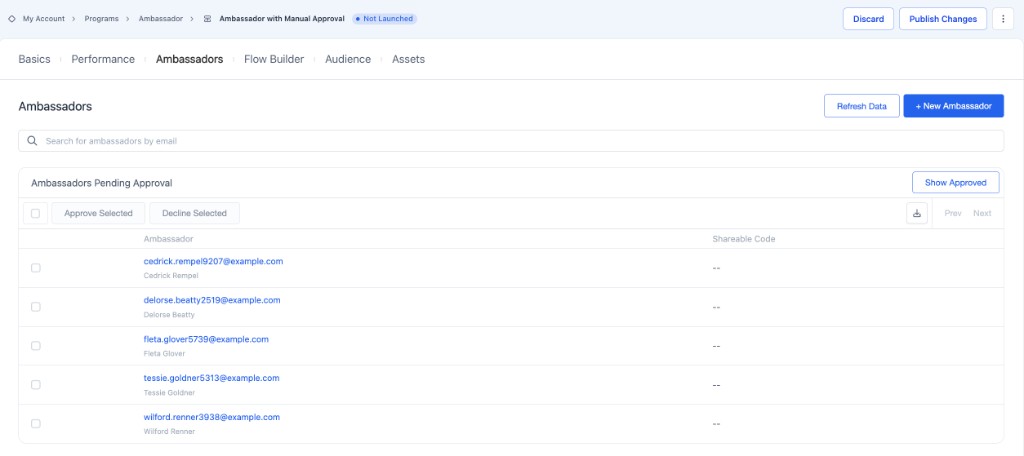Click Ambassadors Pending Approval heading
Screen dimensions: 1024x456
click(102, 183)
